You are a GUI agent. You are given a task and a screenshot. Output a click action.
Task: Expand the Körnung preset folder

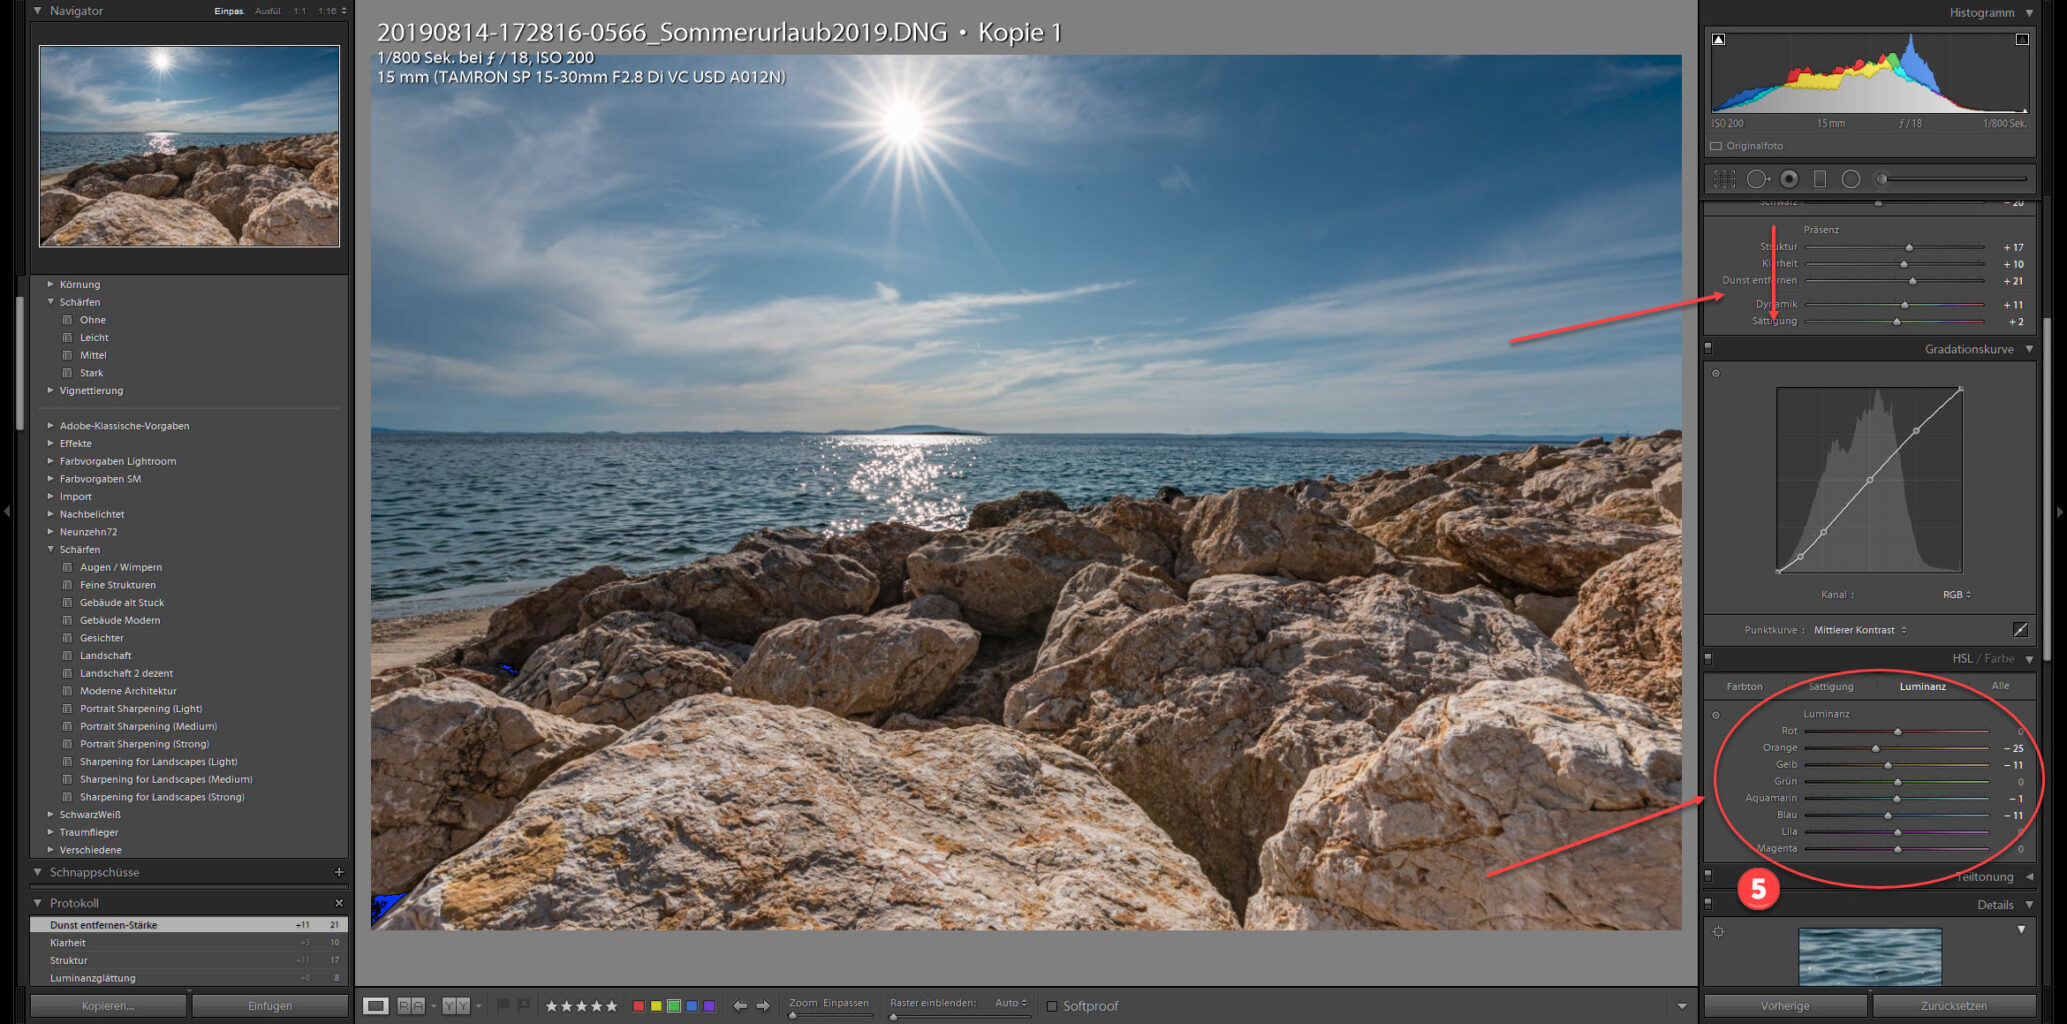coord(50,284)
